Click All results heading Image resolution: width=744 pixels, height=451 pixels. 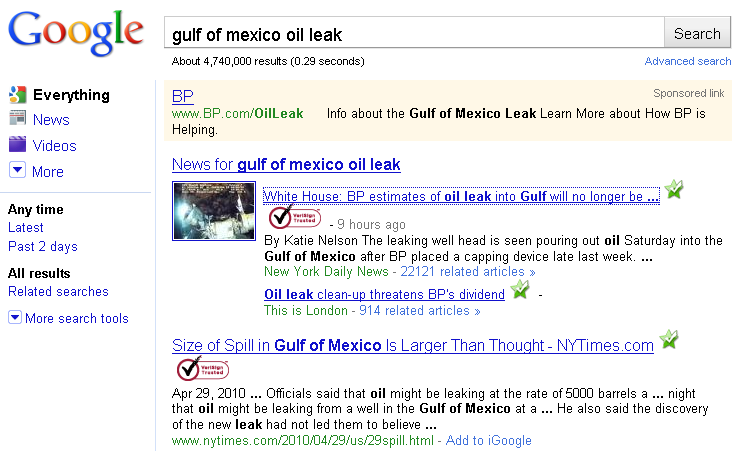pos(39,273)
